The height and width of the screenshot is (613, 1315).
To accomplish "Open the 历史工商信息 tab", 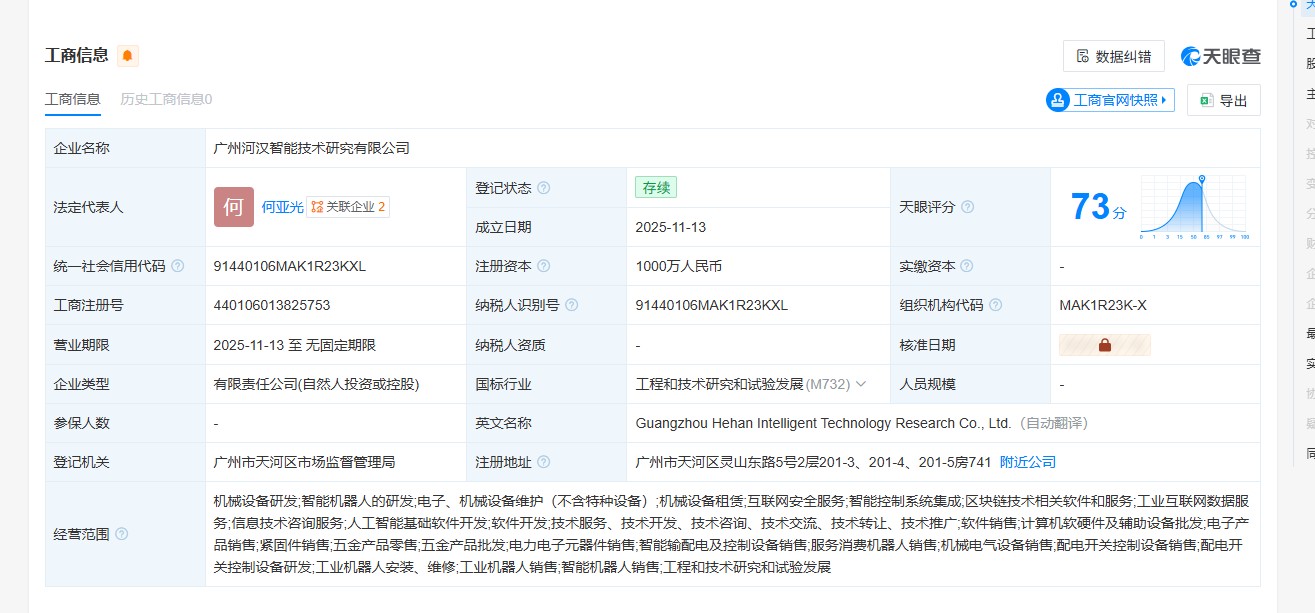I will point(166,99).
